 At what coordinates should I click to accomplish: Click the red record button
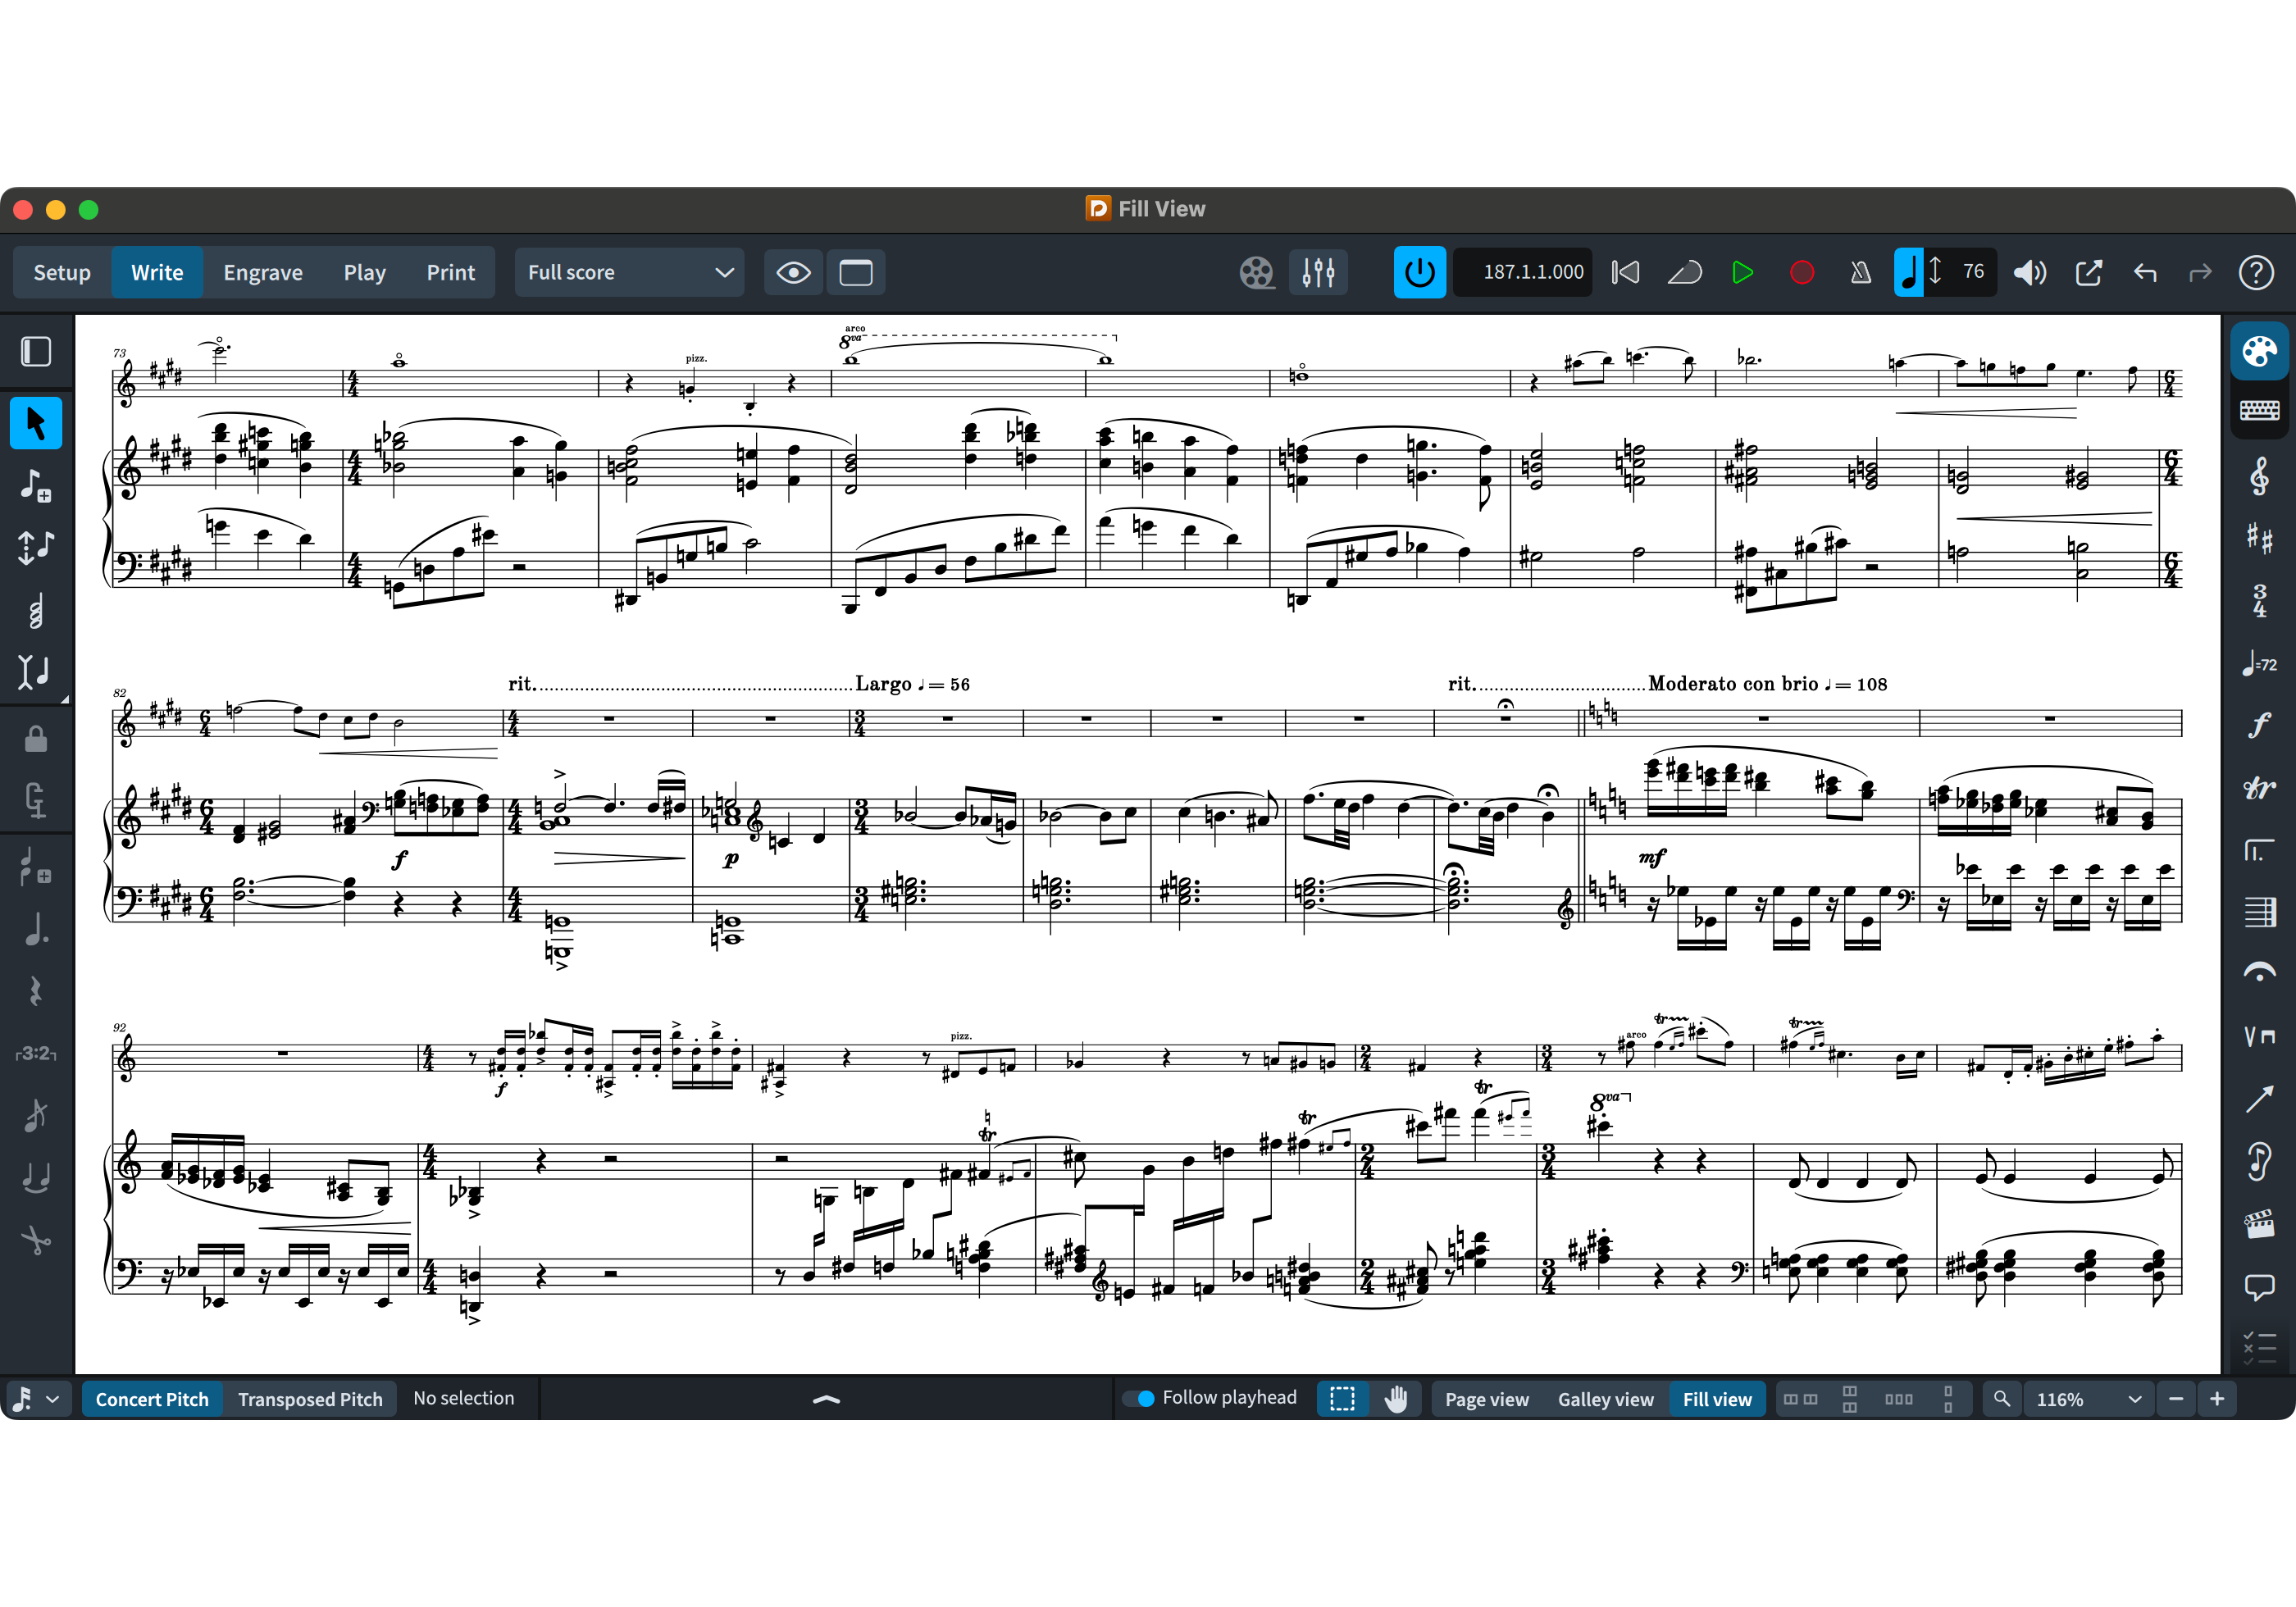pyautogui.click(x=1802, y=272)
